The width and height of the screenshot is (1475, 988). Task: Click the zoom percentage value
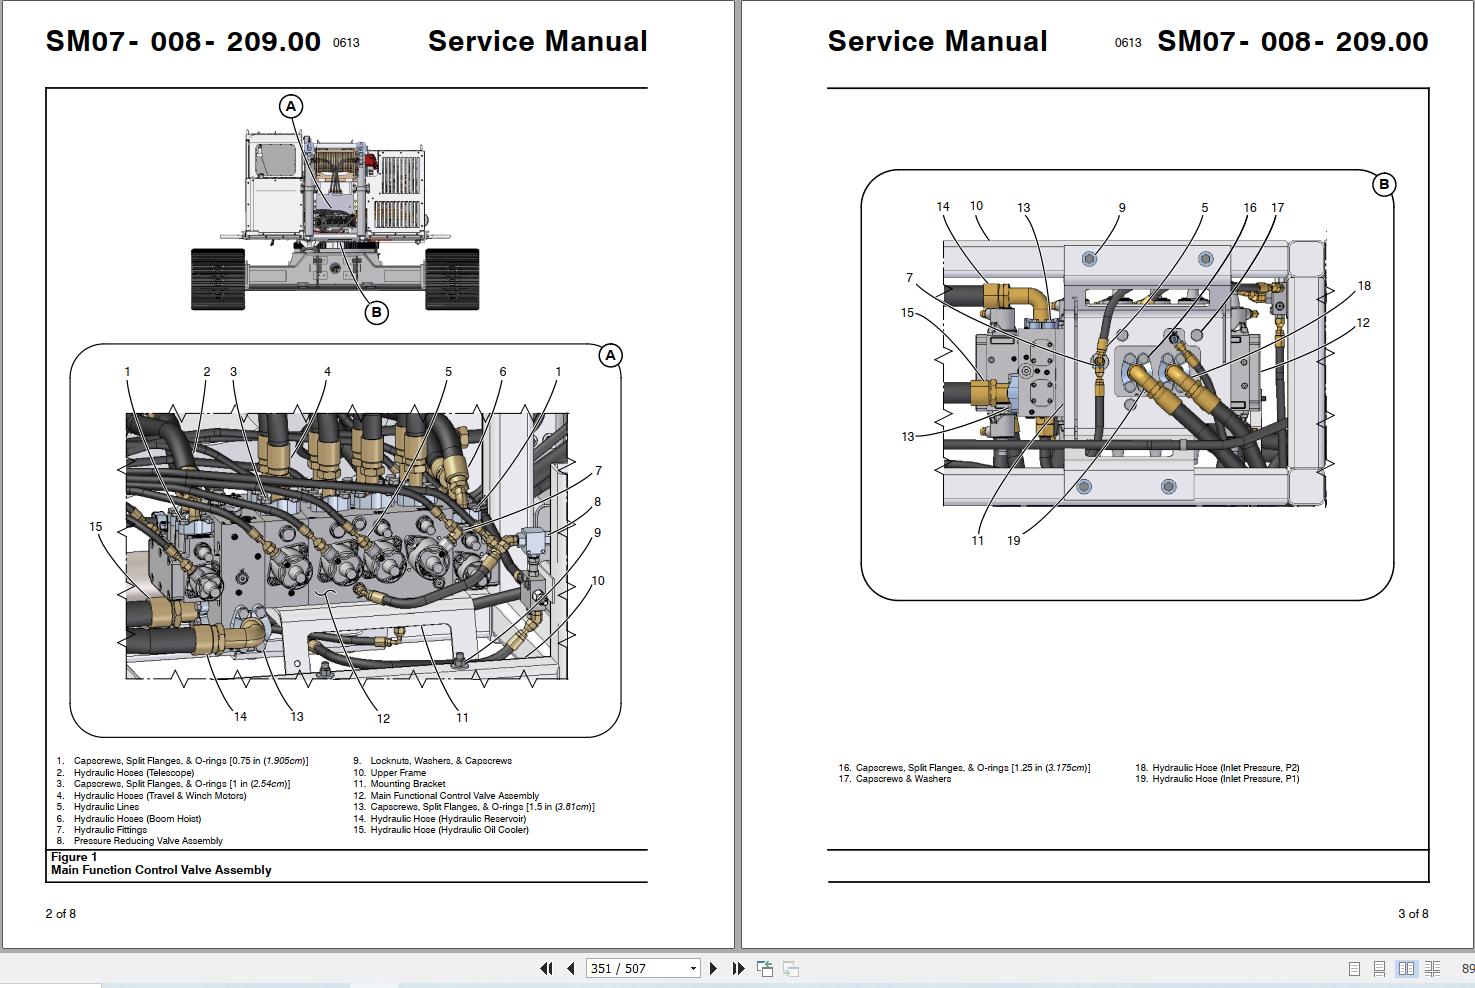tap(1467, 968)
